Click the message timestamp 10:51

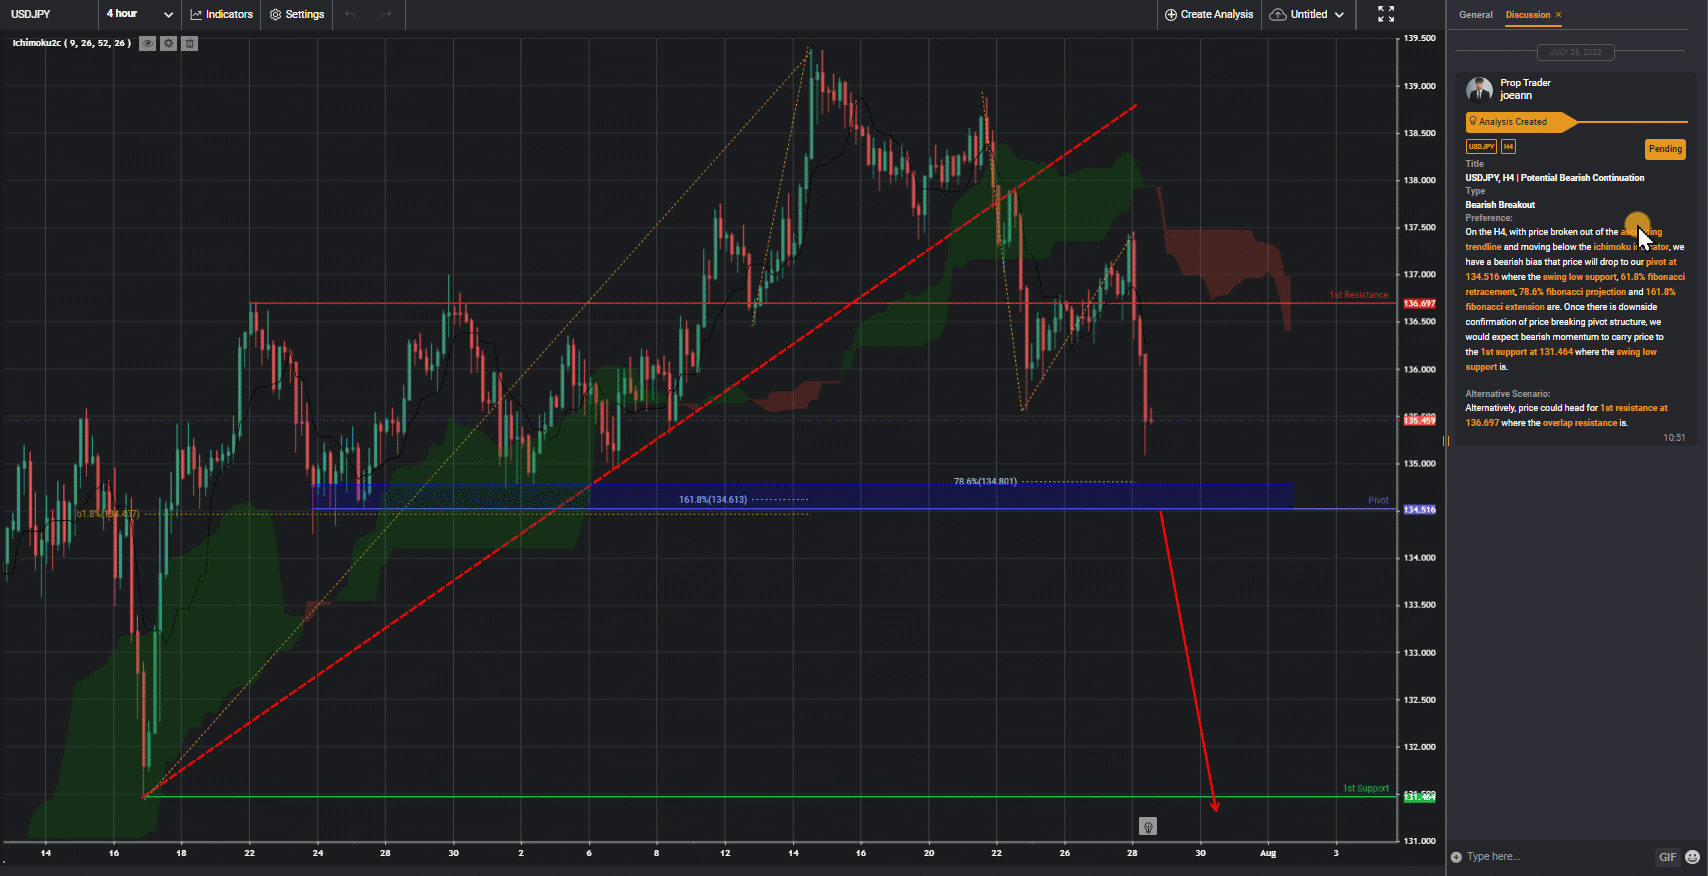(x=1674, y=438)
